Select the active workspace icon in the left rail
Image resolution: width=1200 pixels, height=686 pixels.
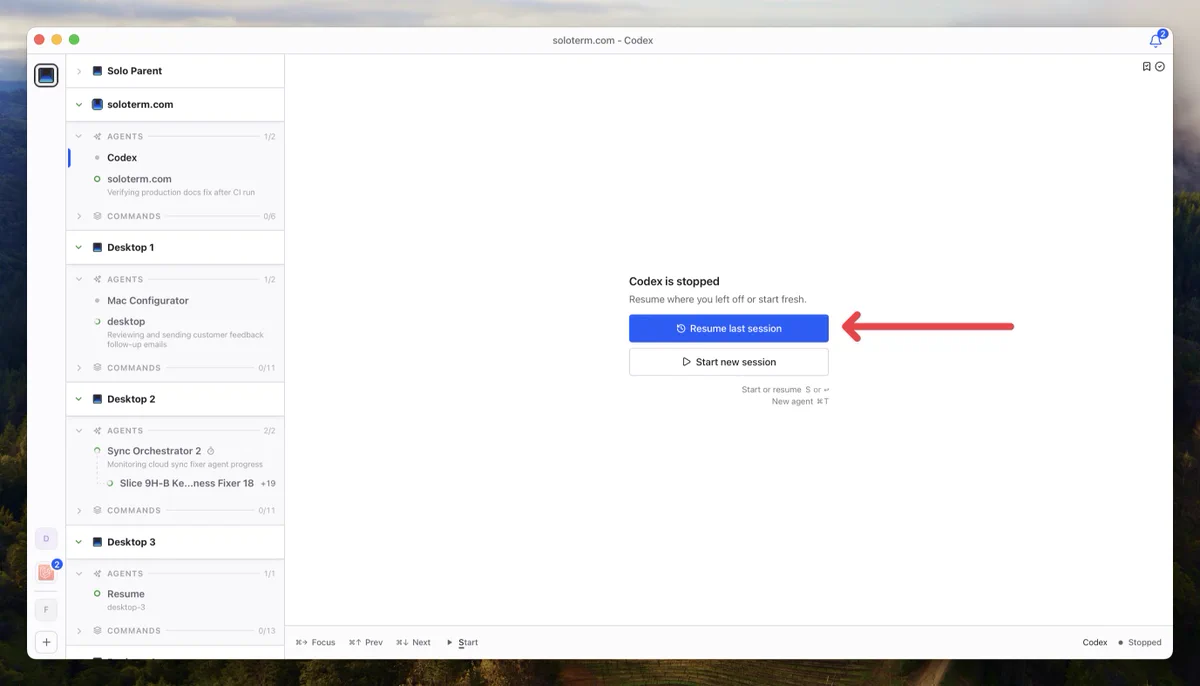pyautogui.click(x=46, y=75)
